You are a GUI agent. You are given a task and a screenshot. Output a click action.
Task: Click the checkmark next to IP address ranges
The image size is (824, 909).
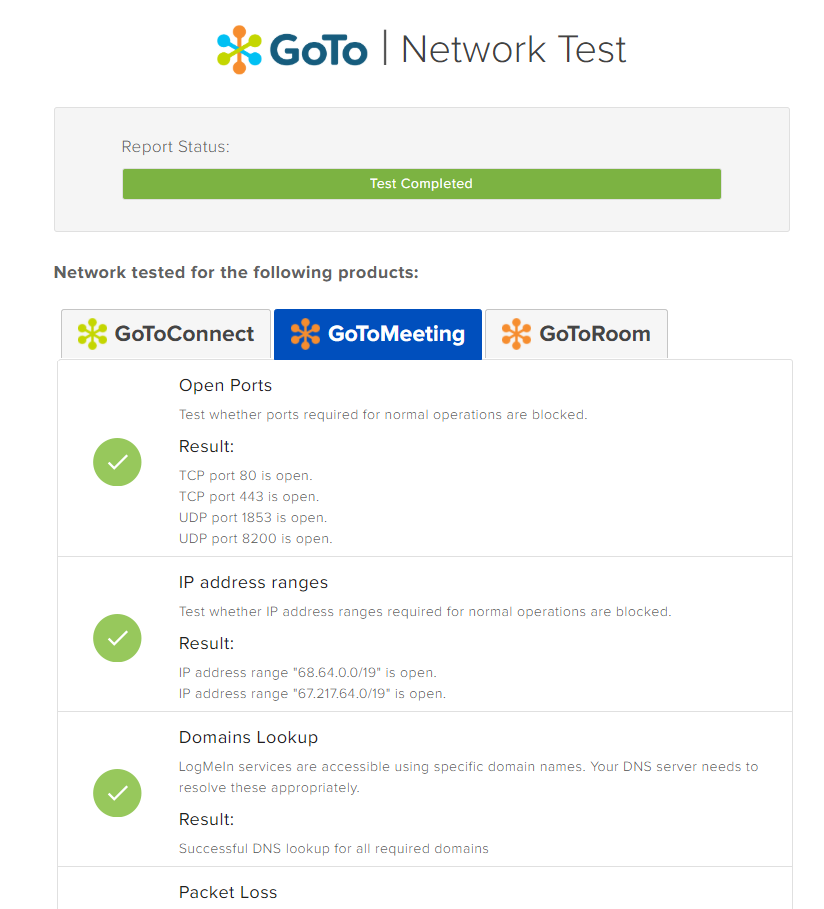click(x=117, y=638)
